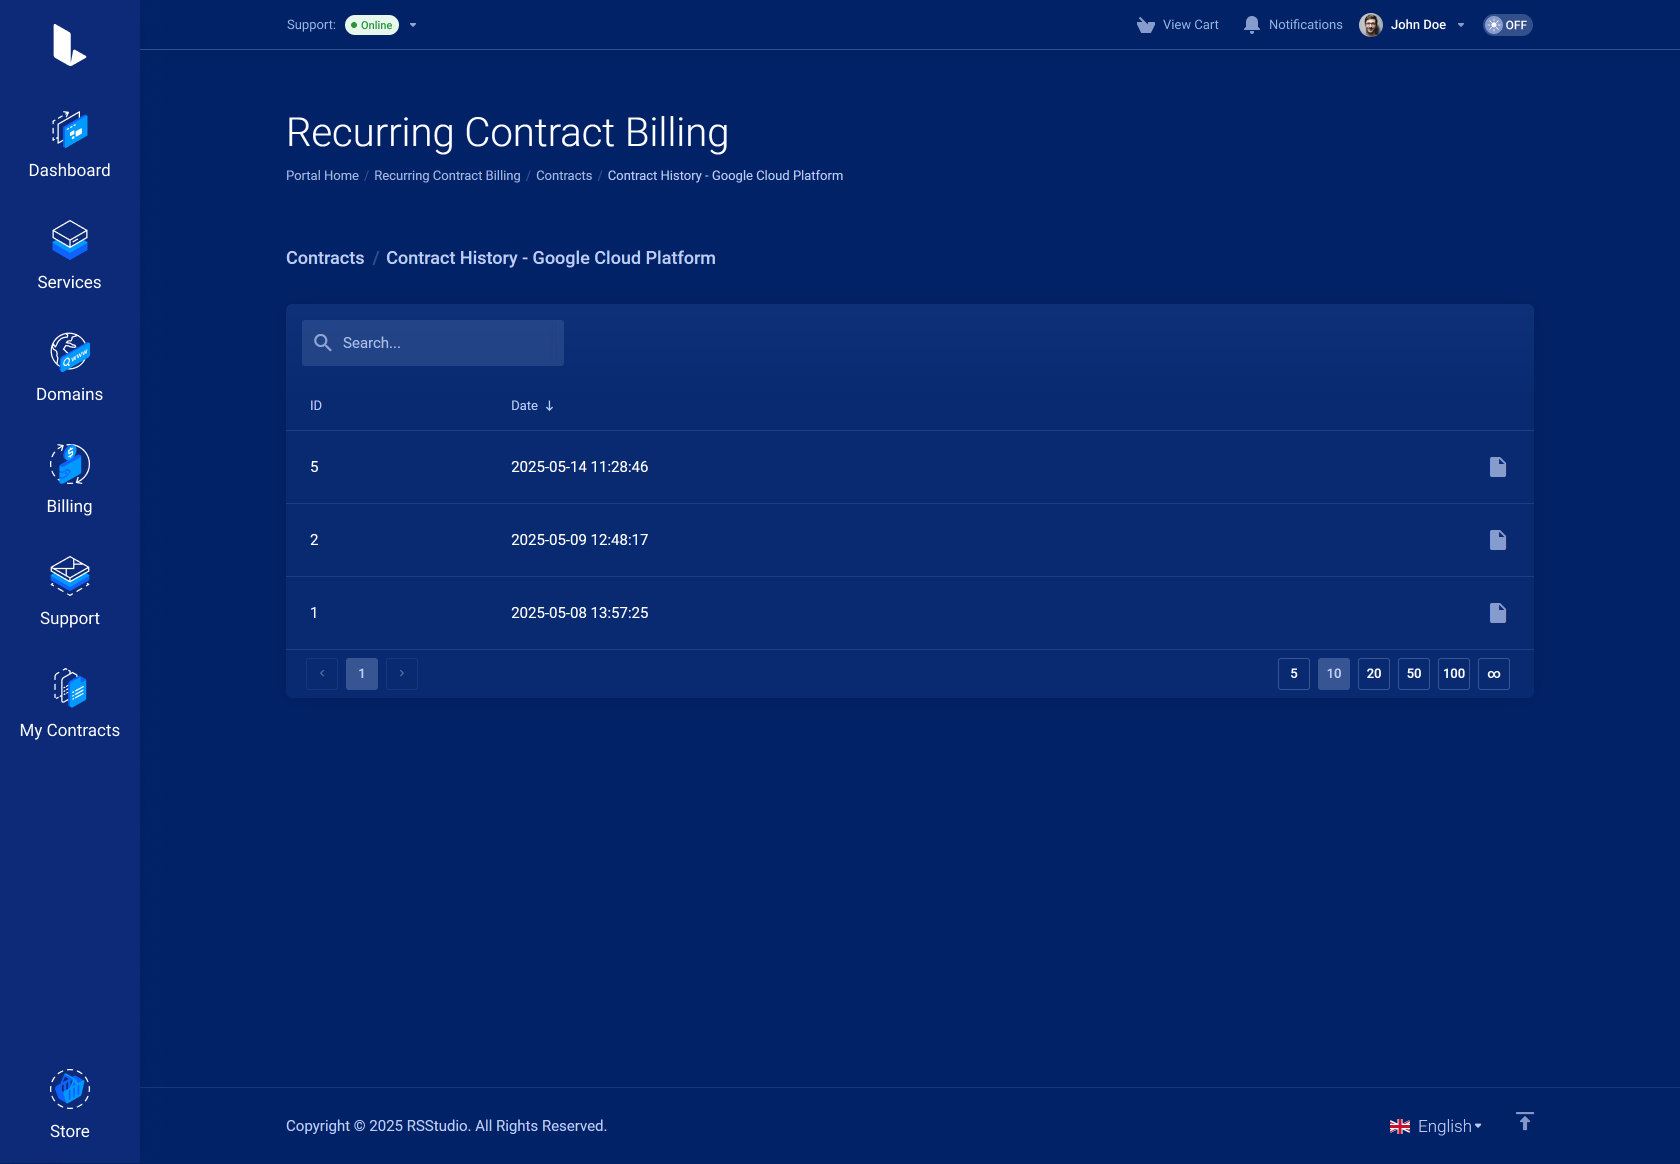View document for contract history ID 5

pyautogui.click(x=1498, y=467)
